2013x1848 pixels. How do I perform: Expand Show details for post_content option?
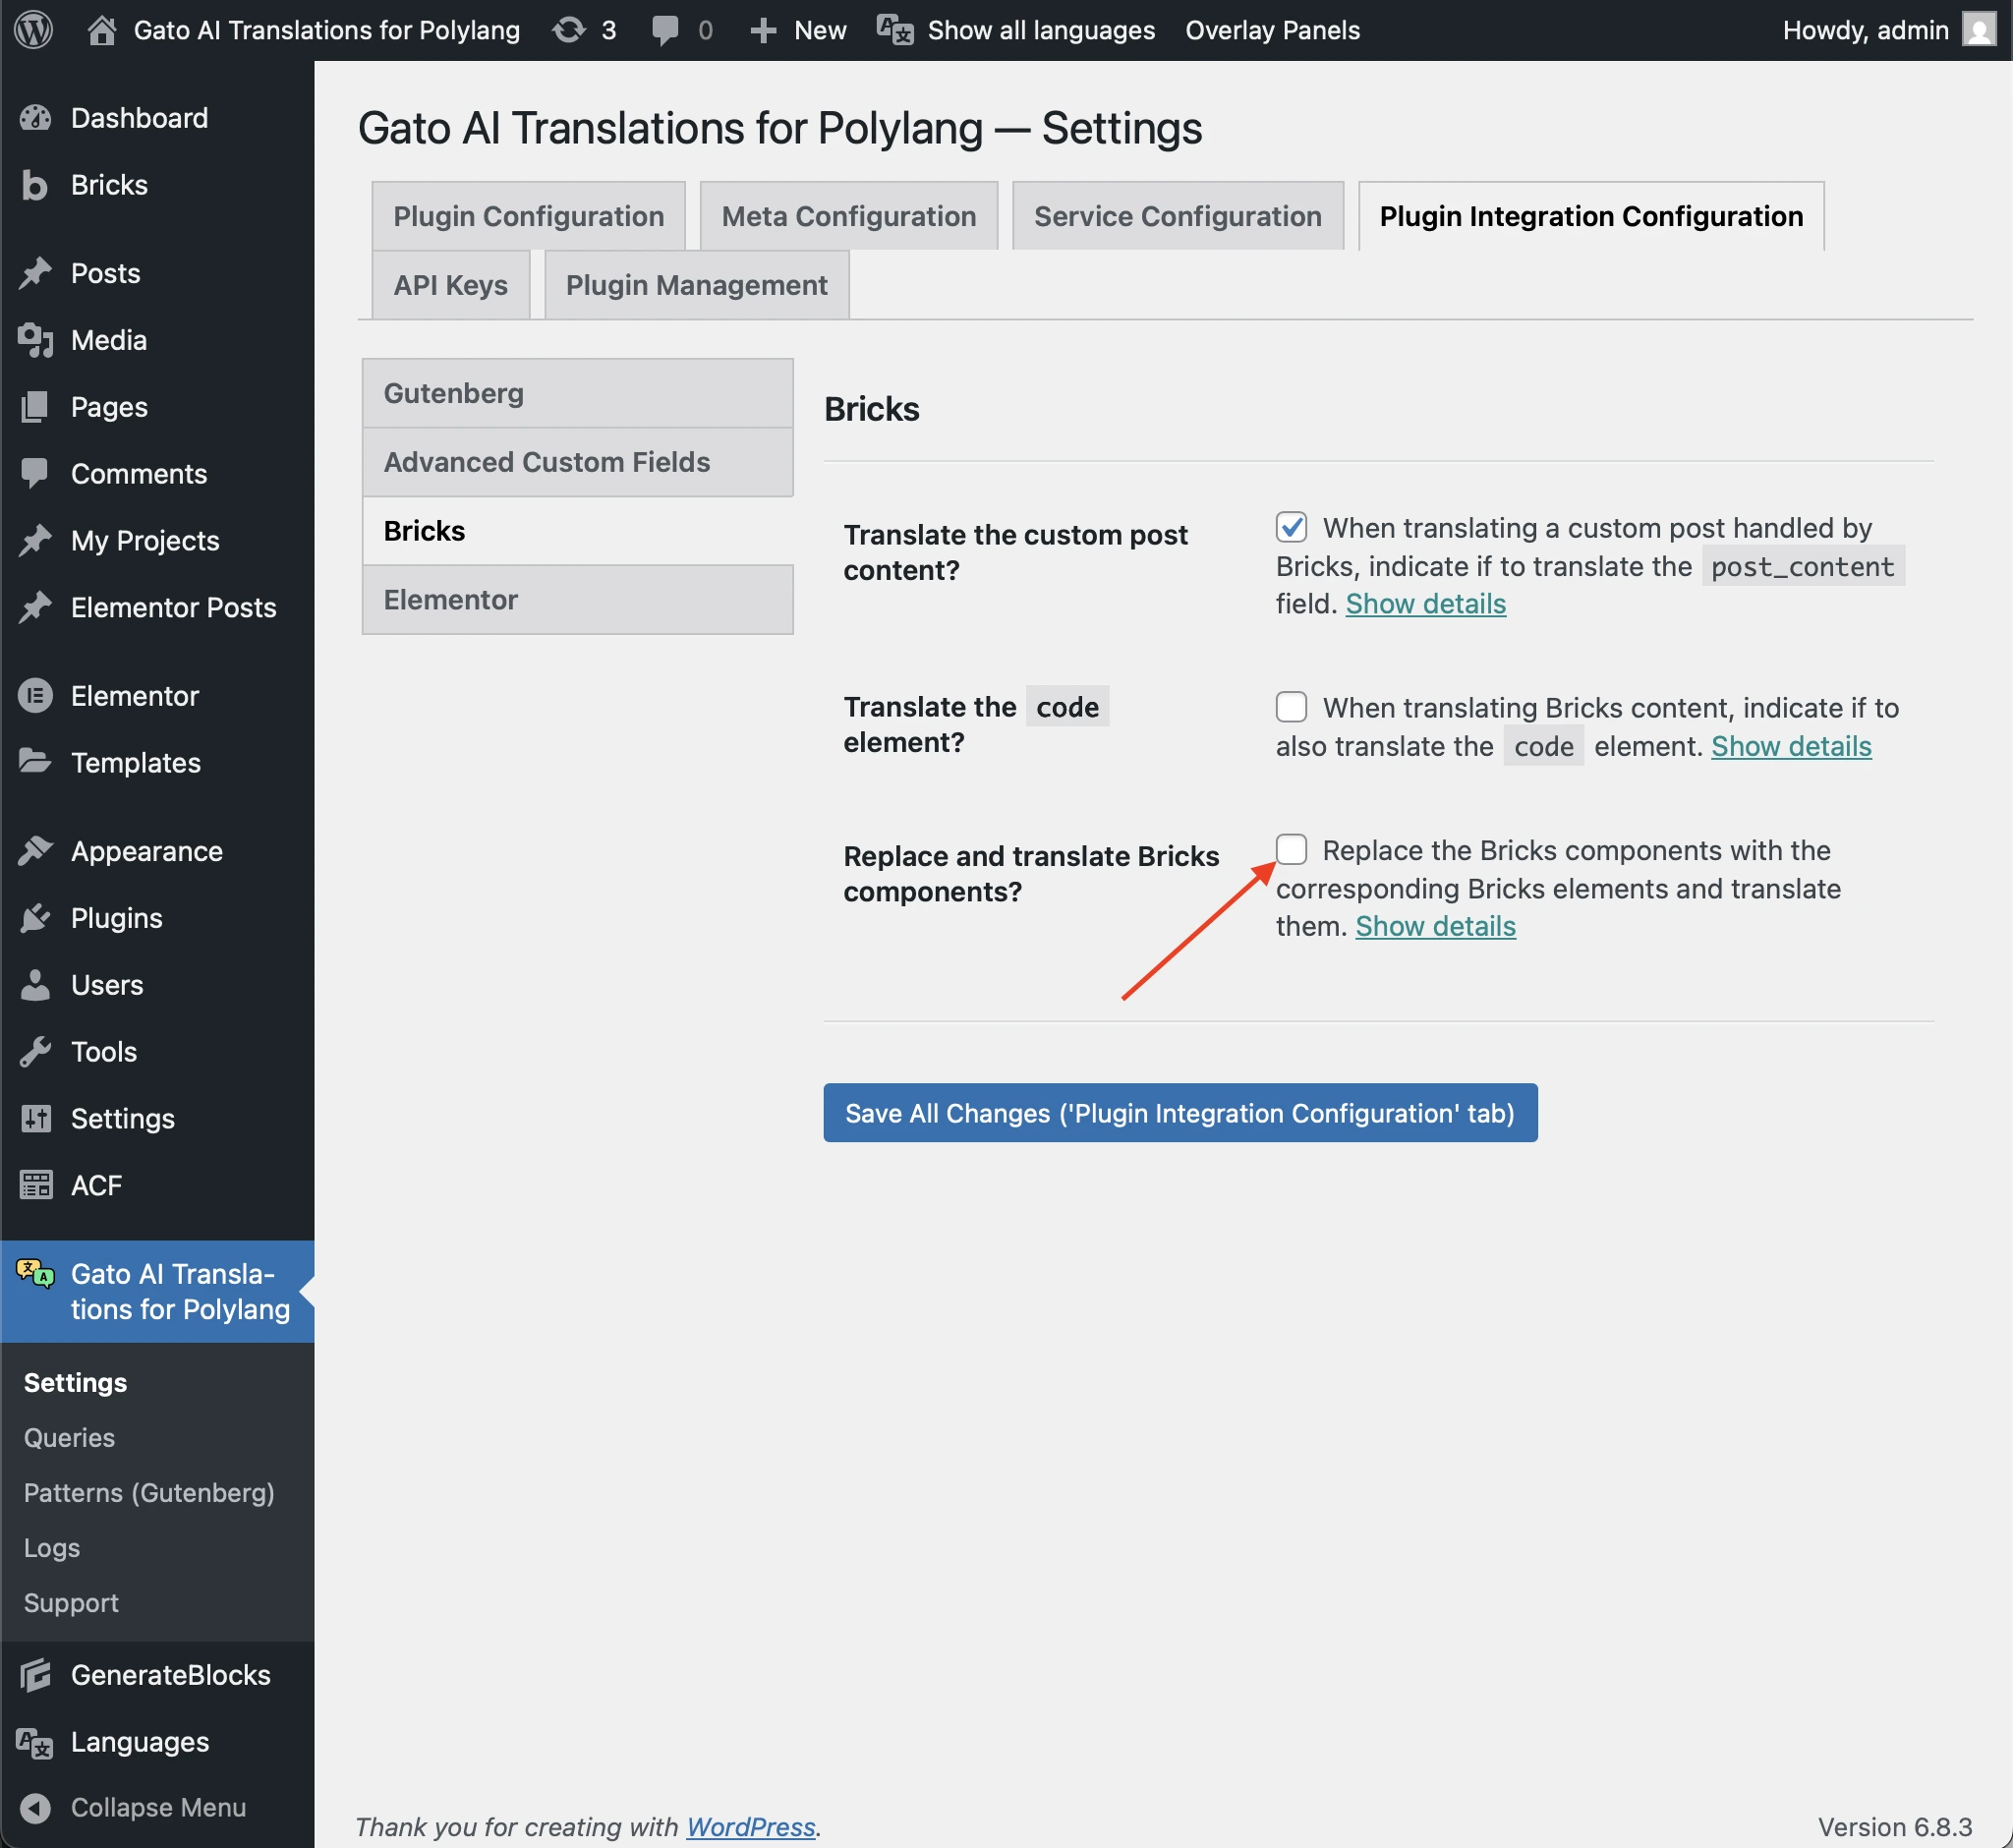coord(1425,604)
